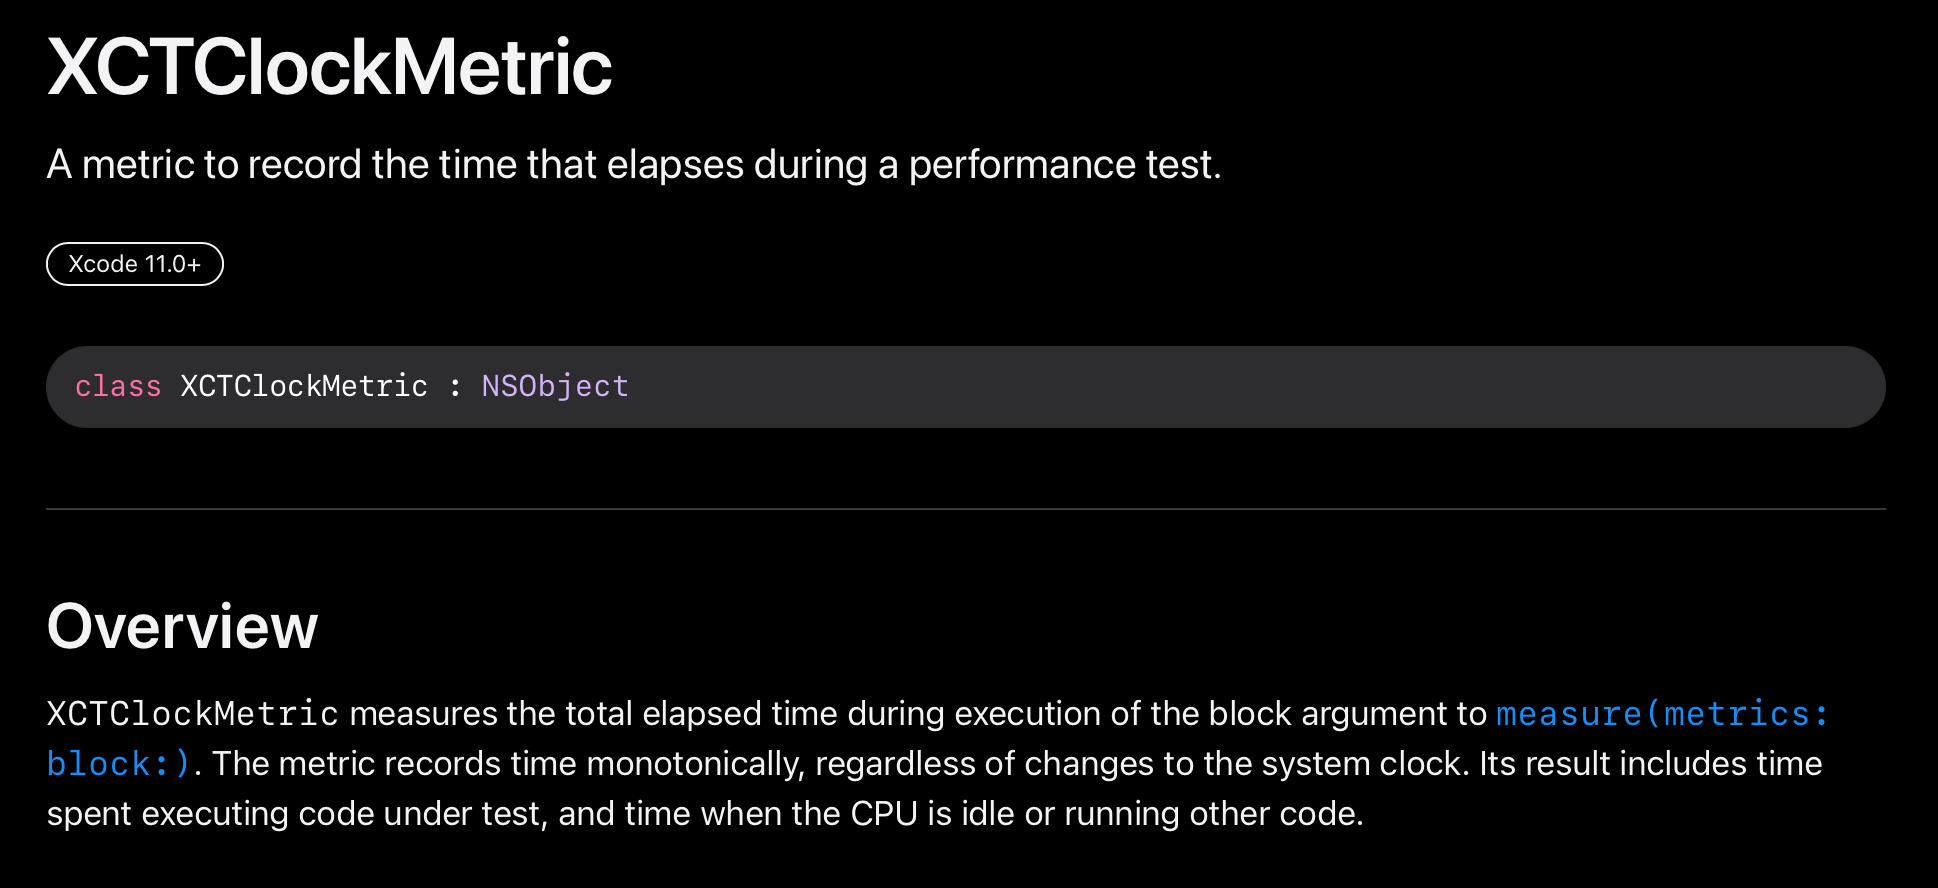Image resolution: width=1938 pixels, height=888 pixels.
Task: Click the 'class' keyword in declaration
Action: point(118,386)
